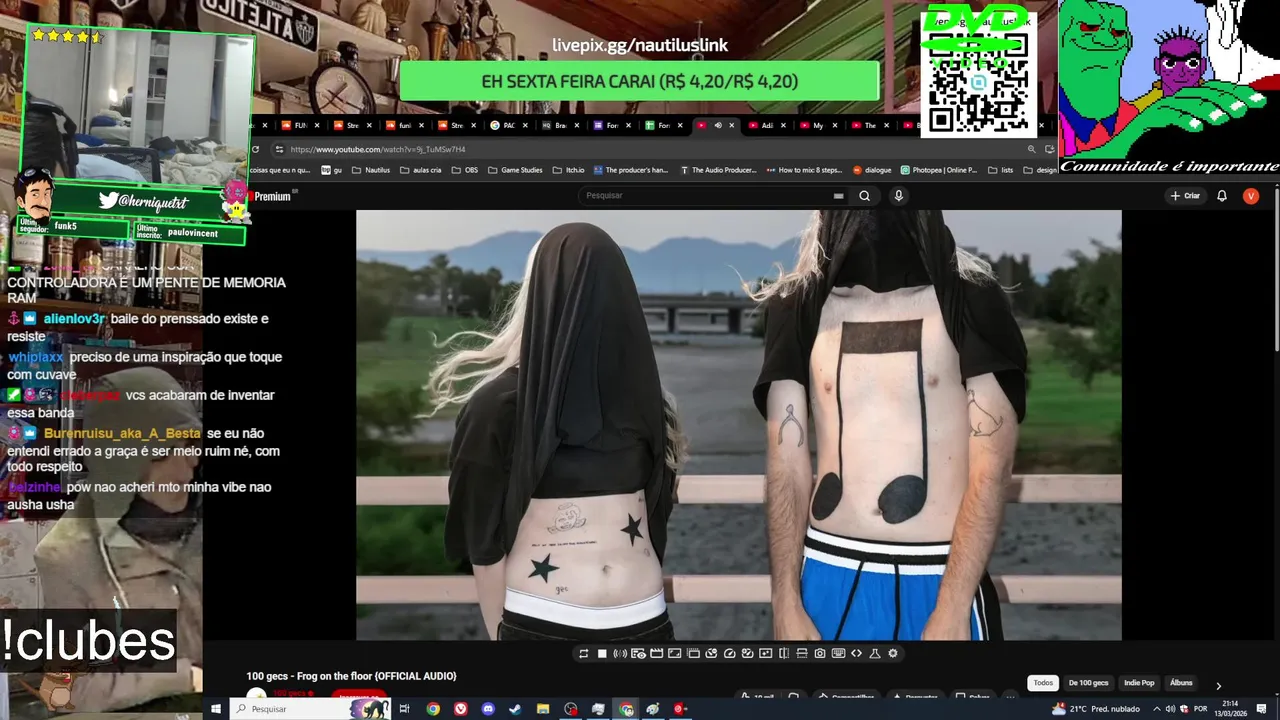Mute the playing YouTube tab speaker icon
Viewport: 1280px width, 720px height.
(x=718, y=125)
